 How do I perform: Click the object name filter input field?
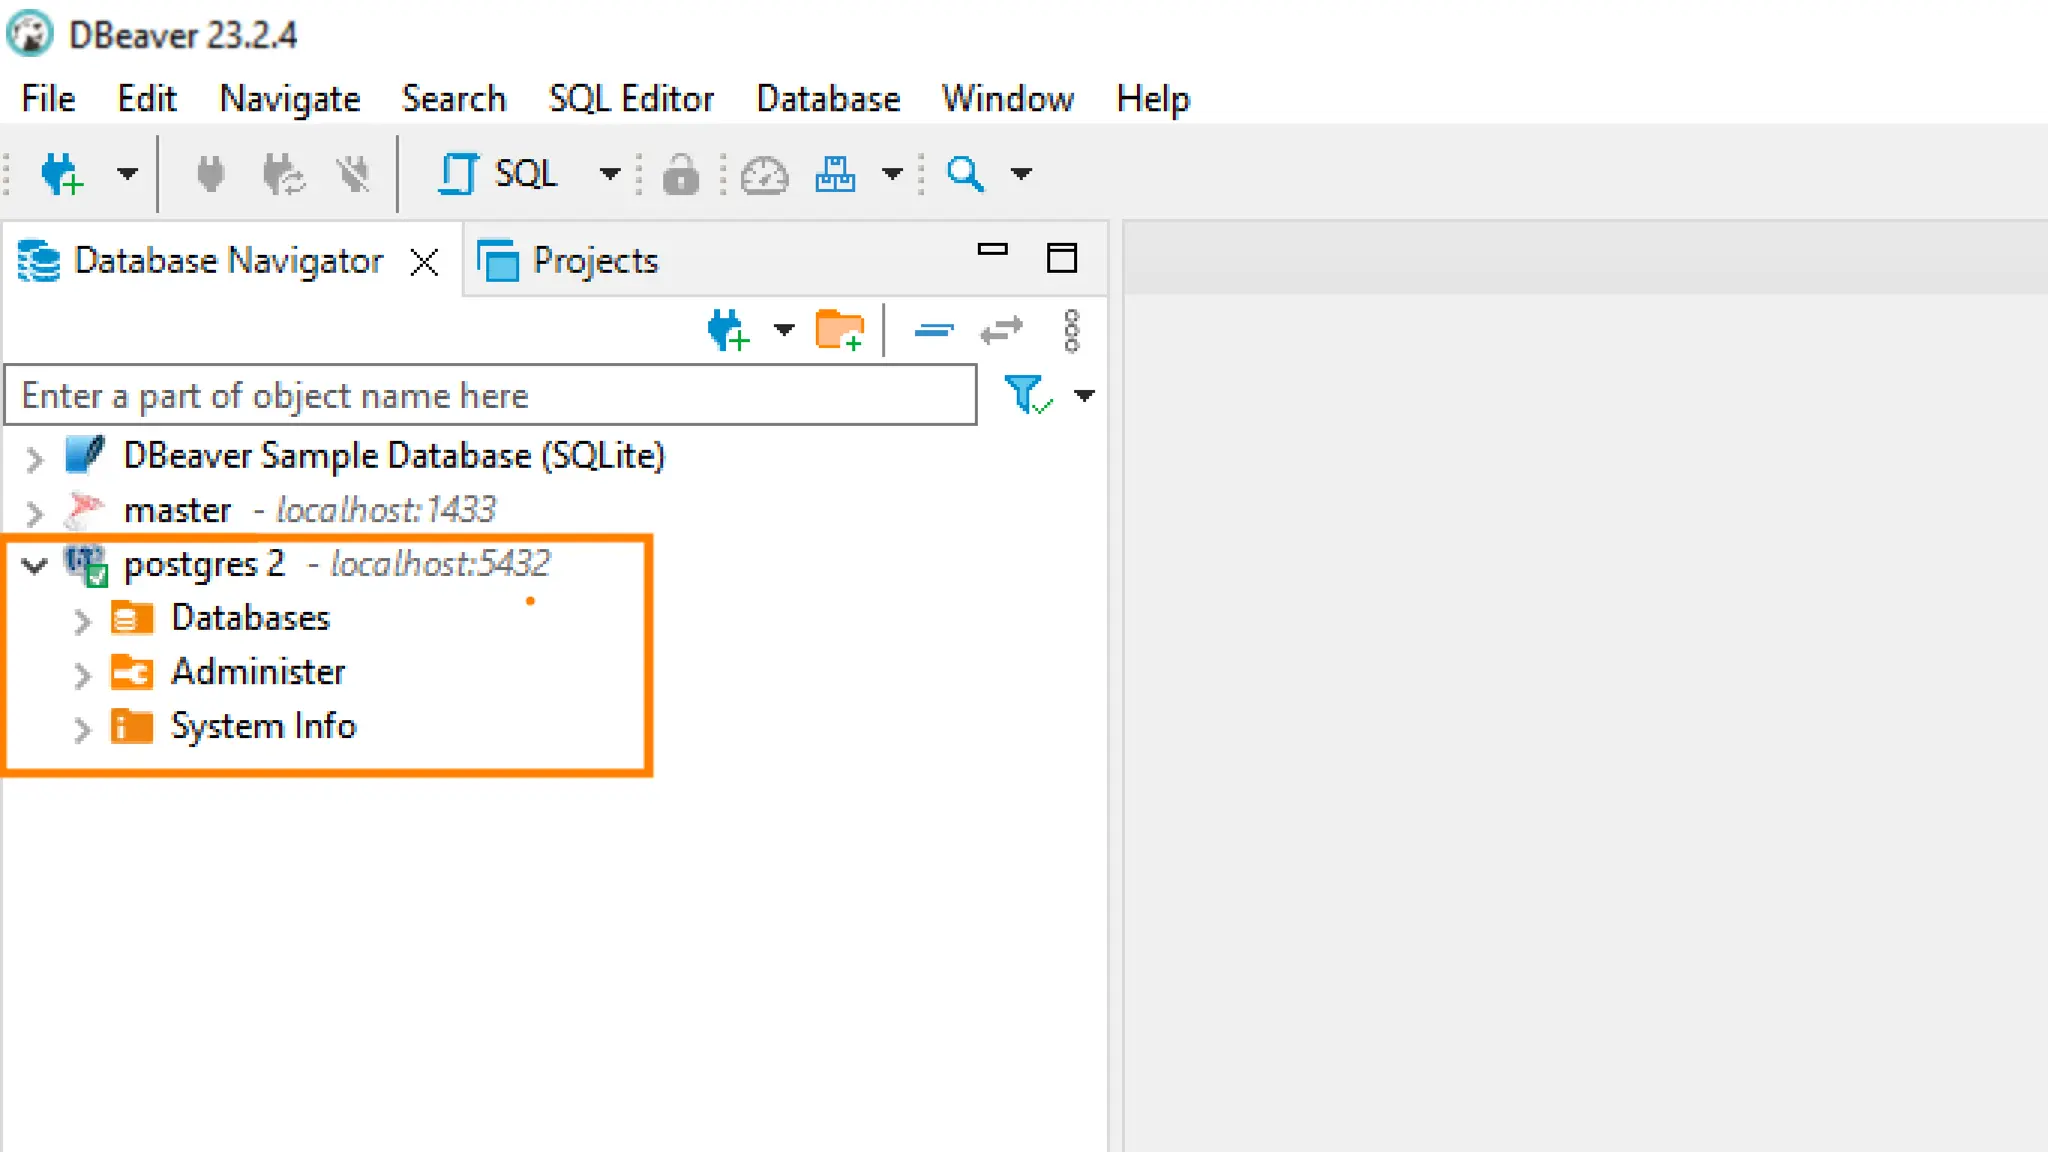(491, 395)
